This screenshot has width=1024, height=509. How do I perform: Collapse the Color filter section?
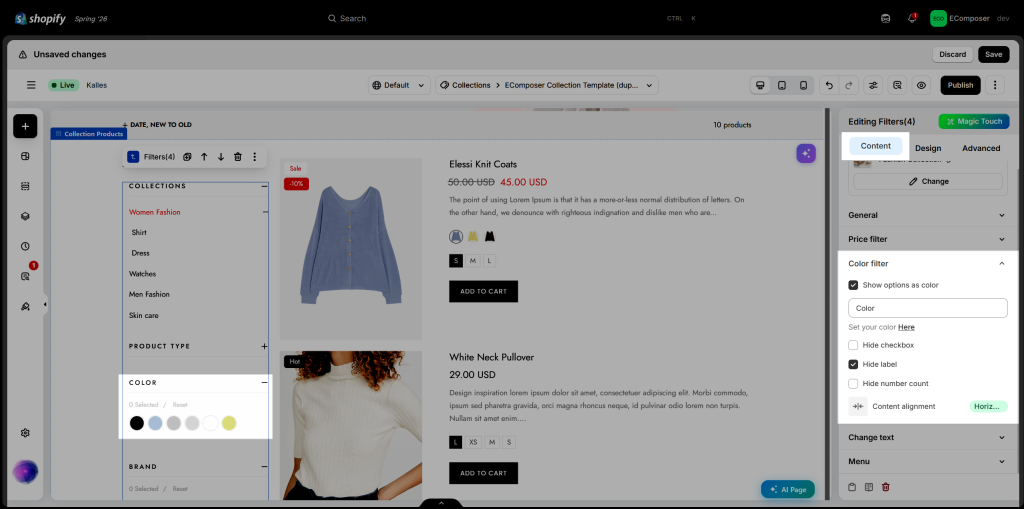[x=927, y=263]
